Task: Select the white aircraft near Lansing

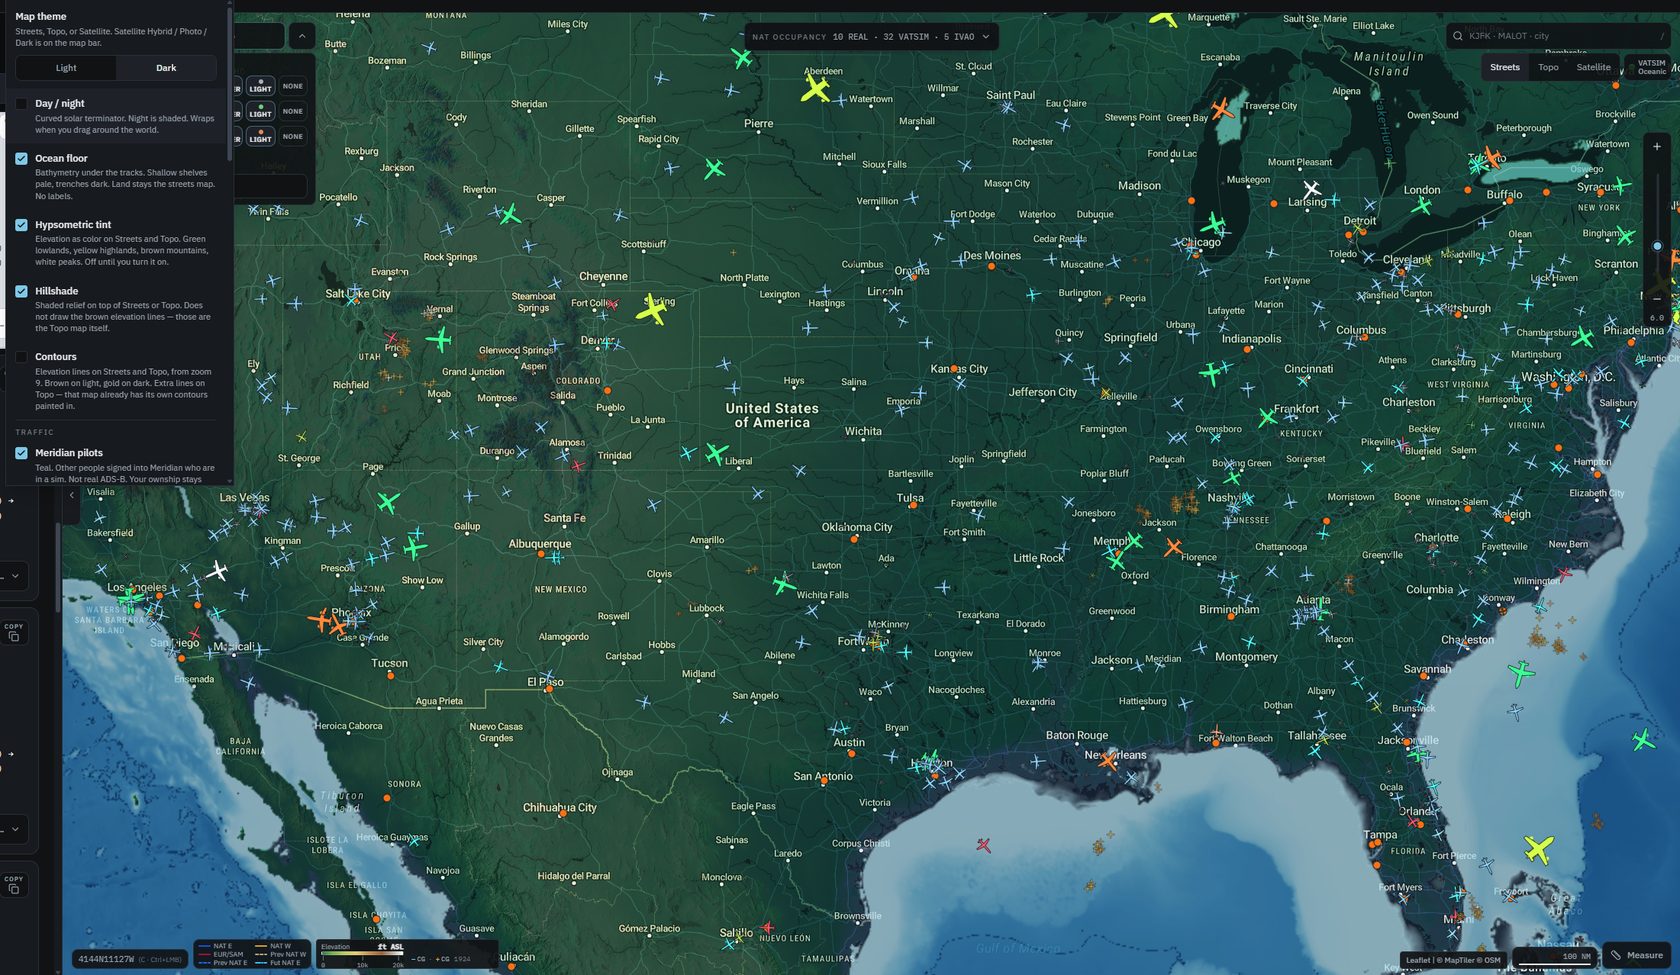Action: 1312,188
